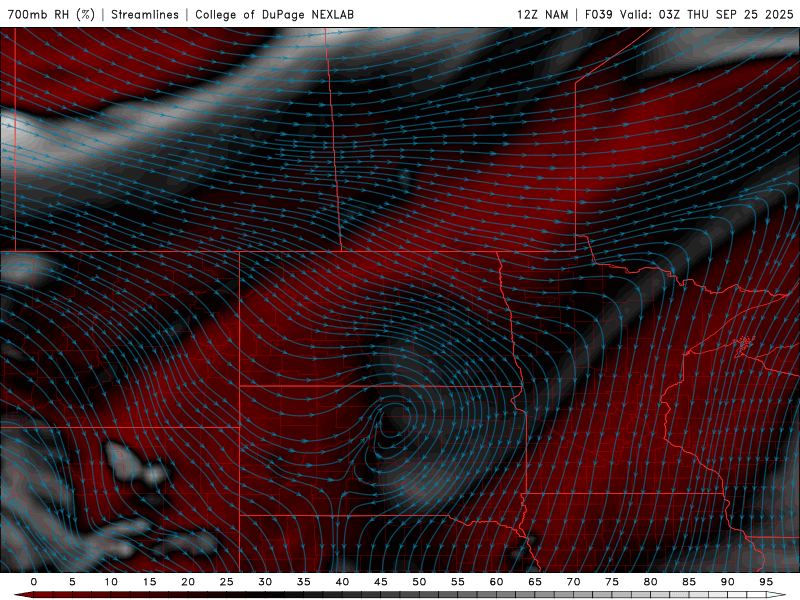The image size is (800, 600).
Task: Click the red left-end arrow of the colorbar
Action: 23,595
